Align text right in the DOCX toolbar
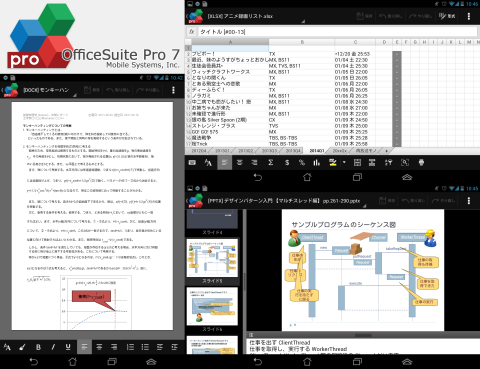The height and width of the screenshot is (369, 480). [114, 347]
